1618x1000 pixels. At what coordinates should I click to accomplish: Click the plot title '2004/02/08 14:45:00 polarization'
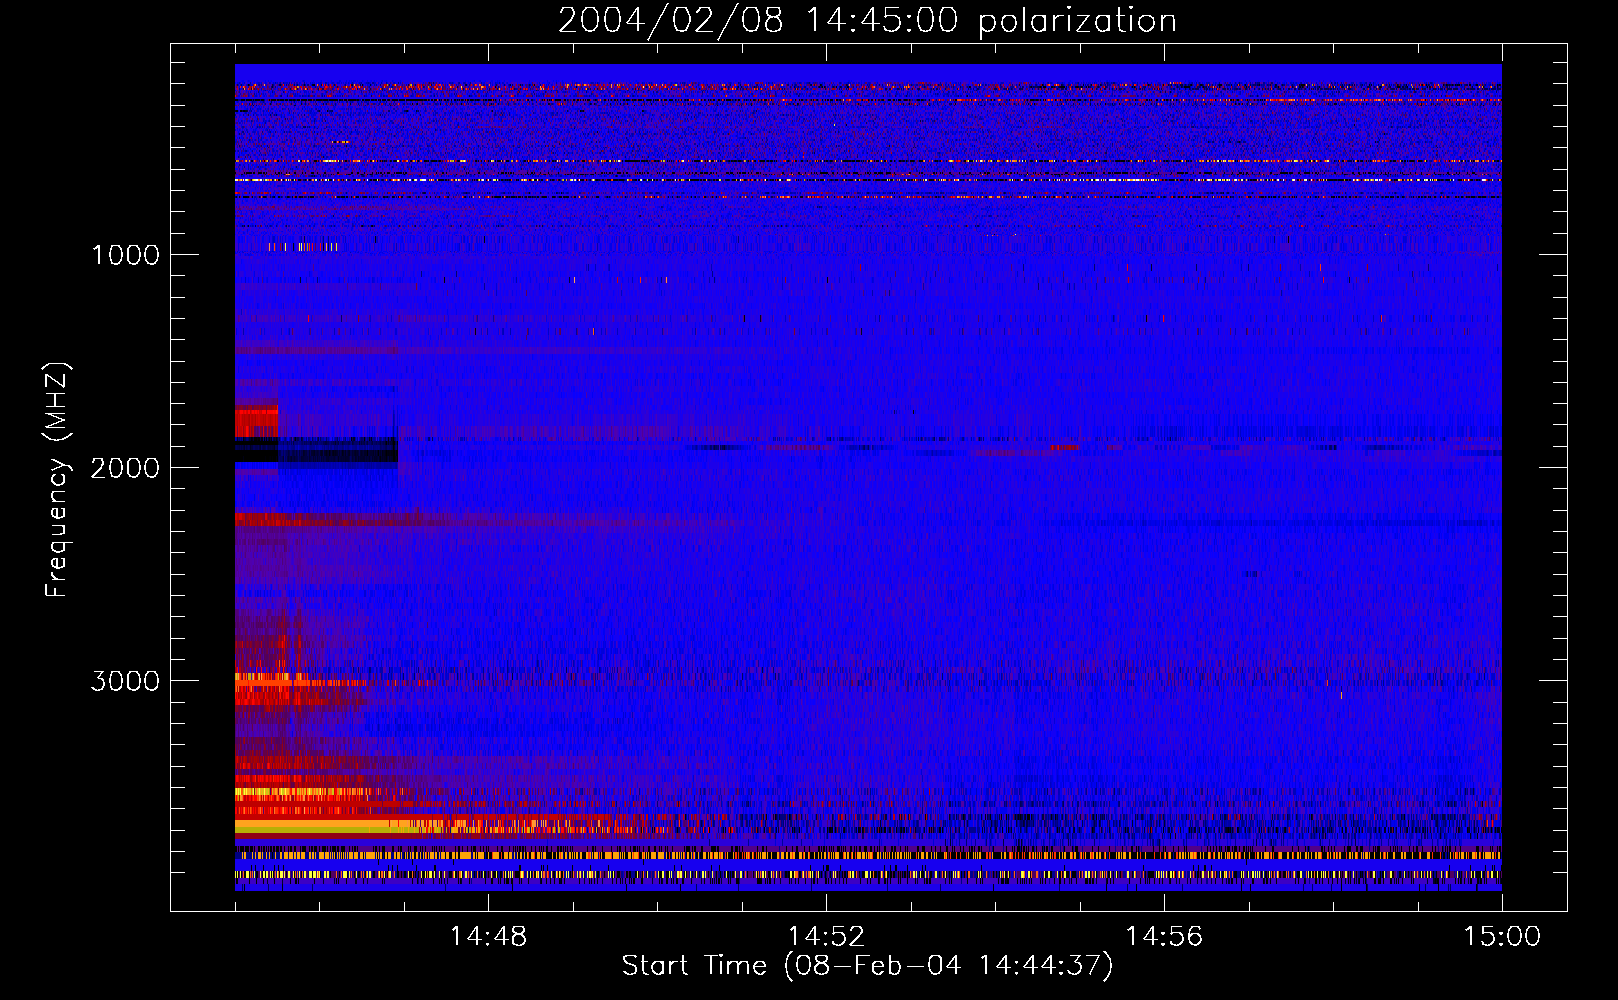coord(867,21)
